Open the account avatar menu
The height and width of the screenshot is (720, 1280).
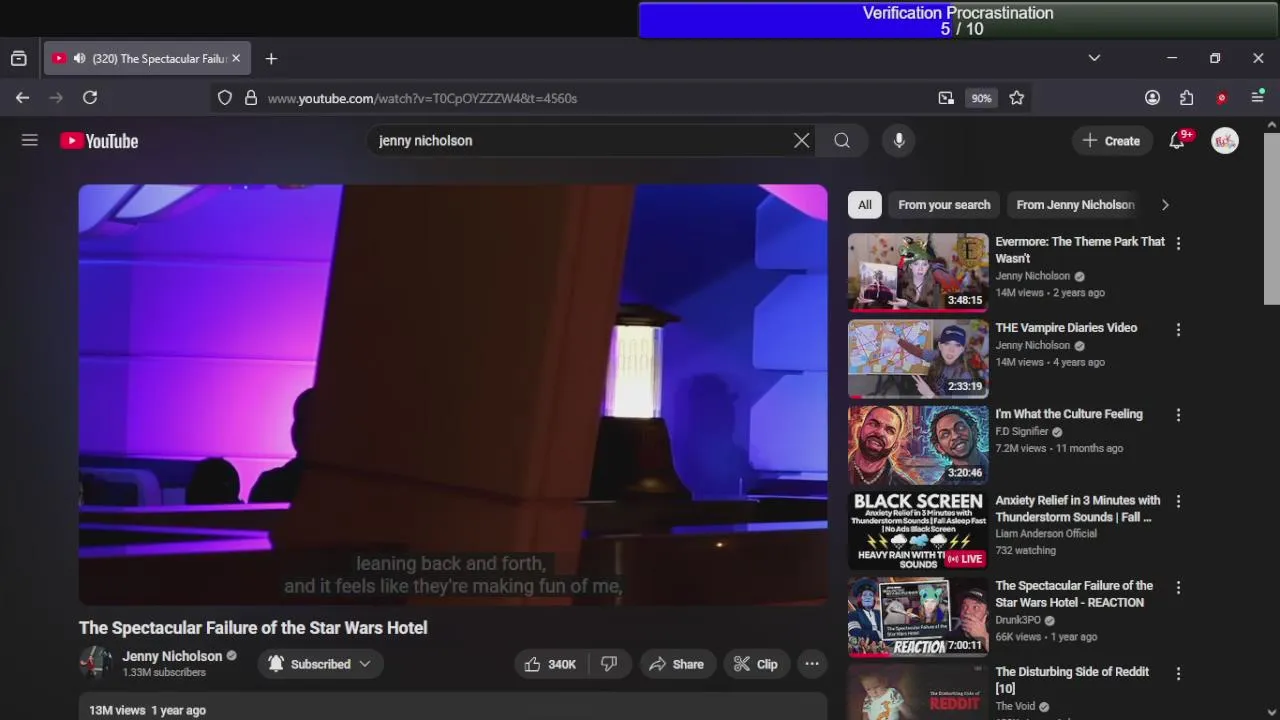click(x=1225, y=141)
